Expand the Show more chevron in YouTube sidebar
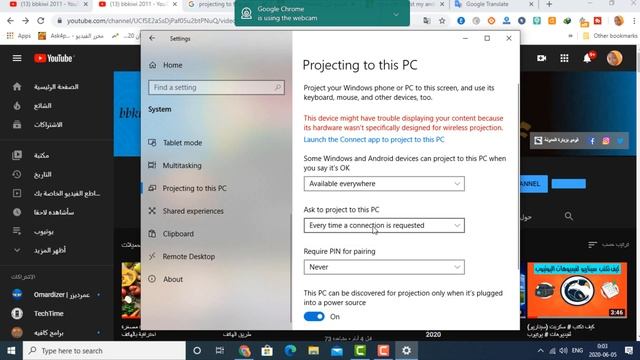 17,250
